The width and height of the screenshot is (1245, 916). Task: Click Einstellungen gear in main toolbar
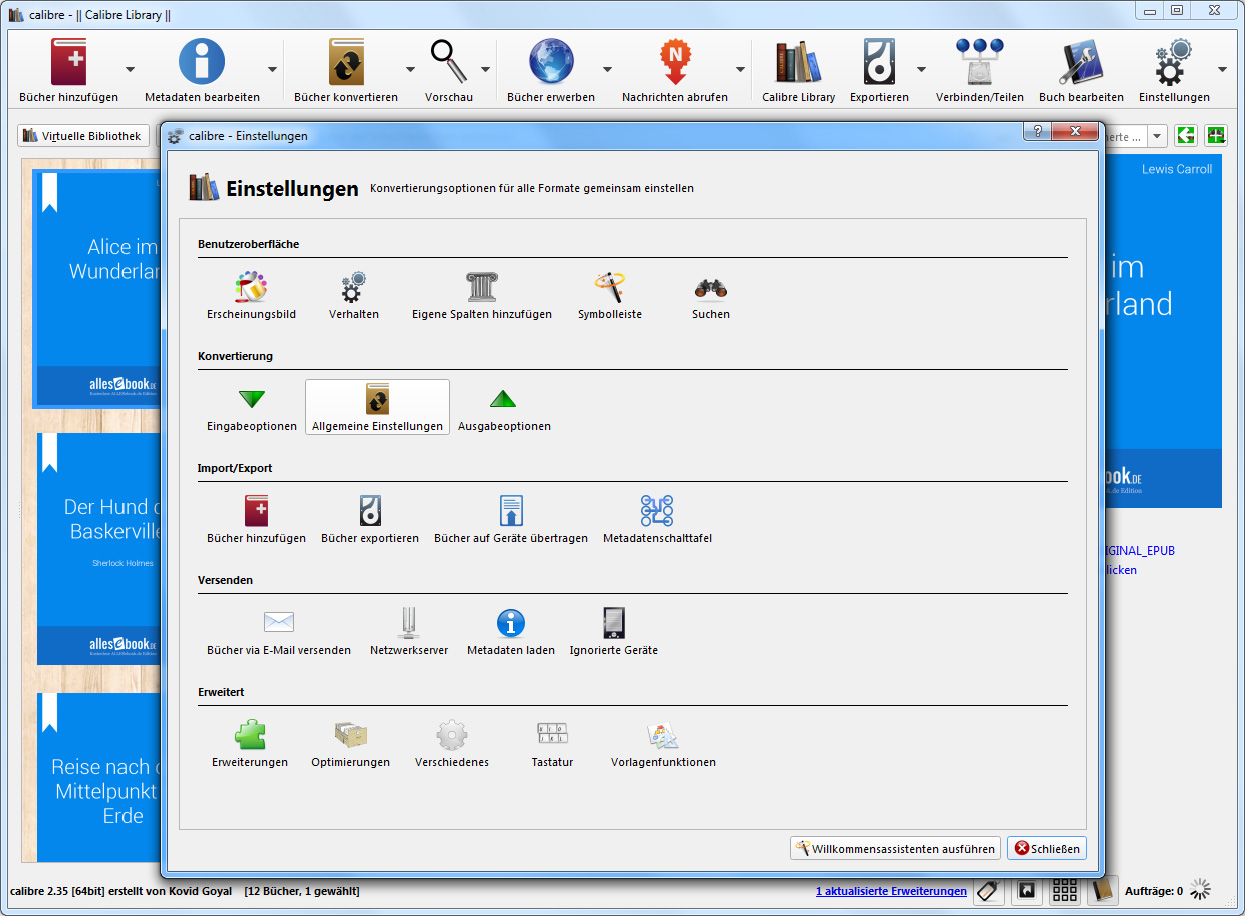1174,70
